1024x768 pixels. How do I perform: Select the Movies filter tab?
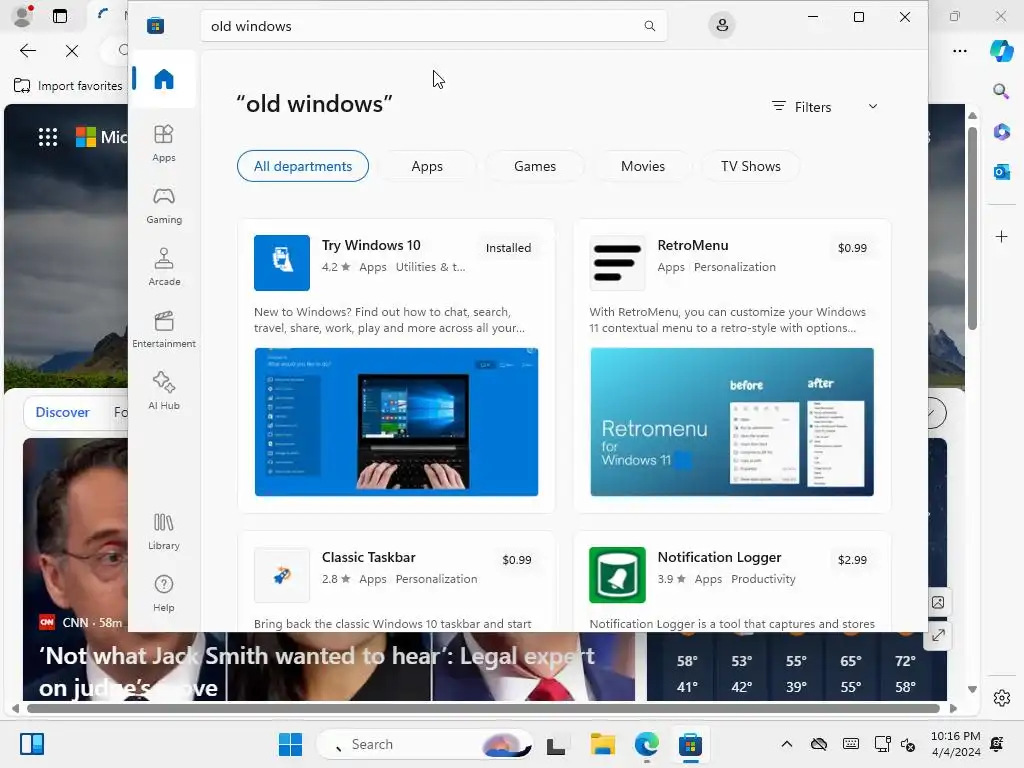(643, 167)
